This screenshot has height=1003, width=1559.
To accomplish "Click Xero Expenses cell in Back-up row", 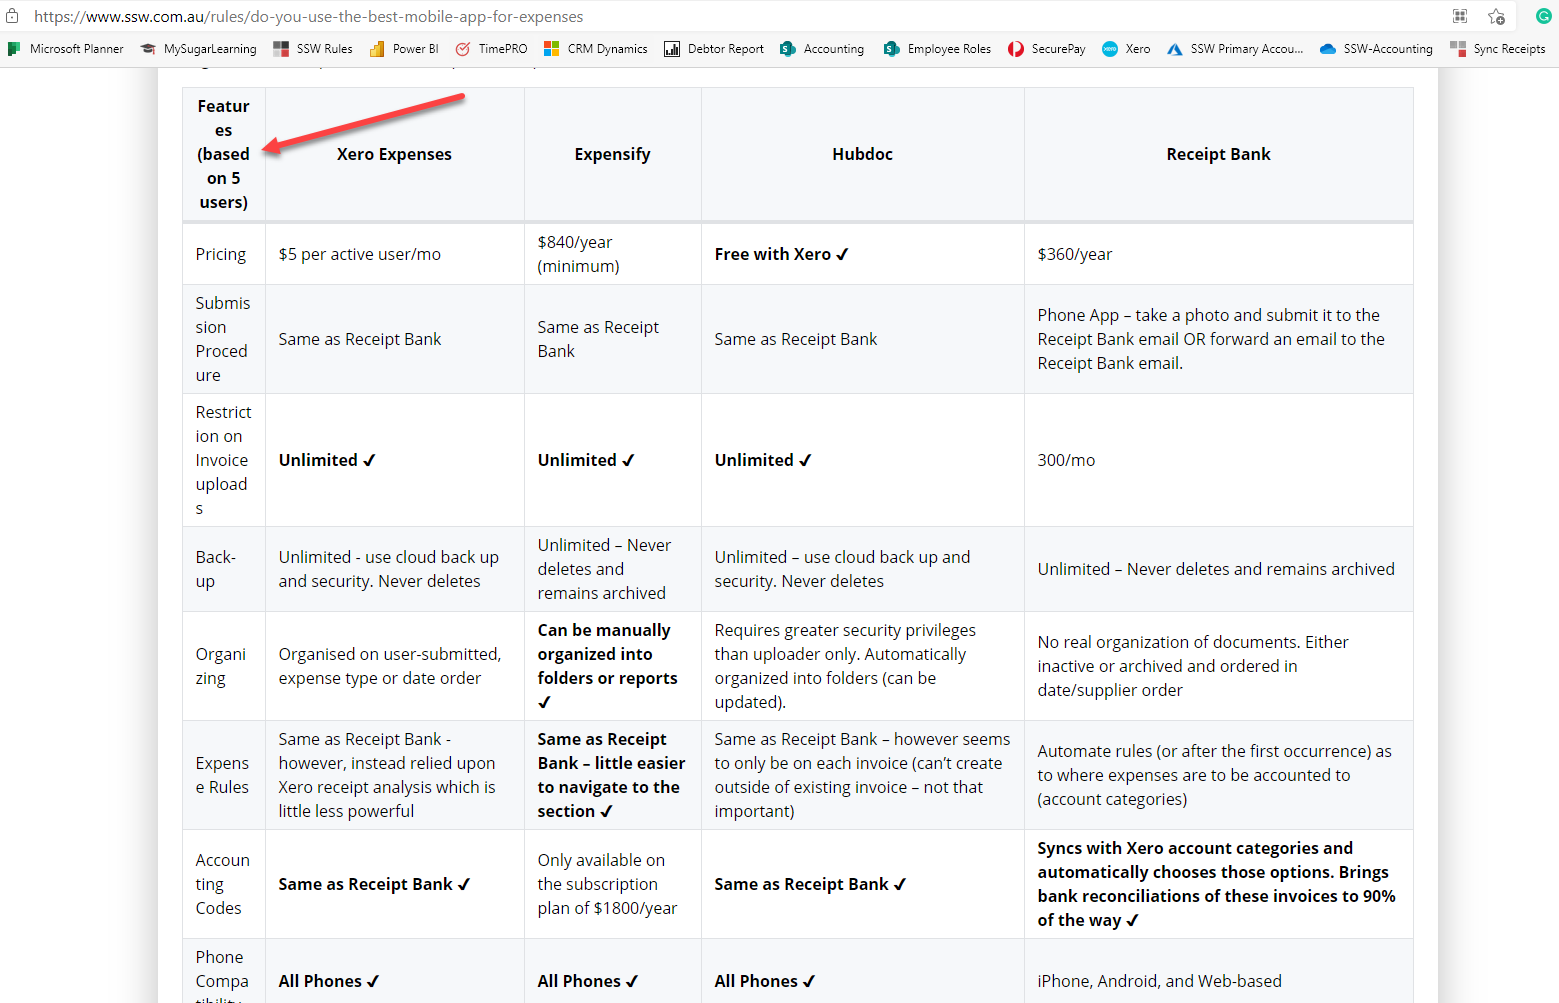I will click(x=395, y=569).
